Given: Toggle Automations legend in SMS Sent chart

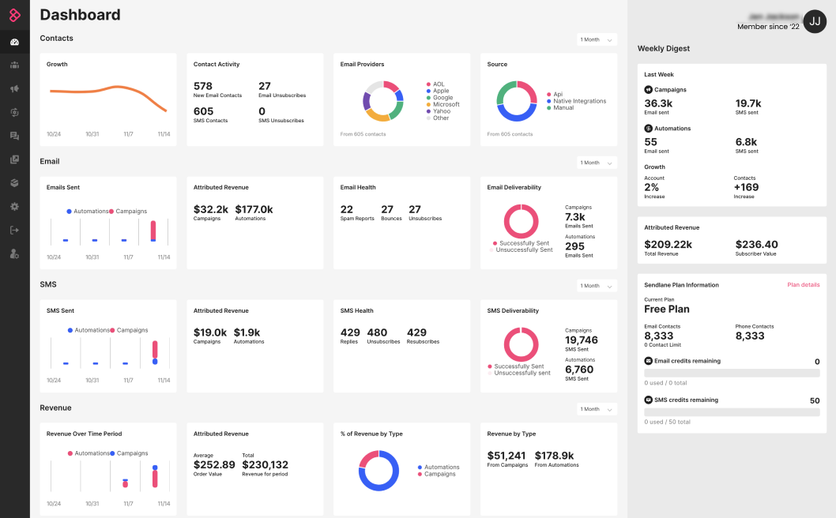Looking at the screenshot, I should click(x=89, y=330).
